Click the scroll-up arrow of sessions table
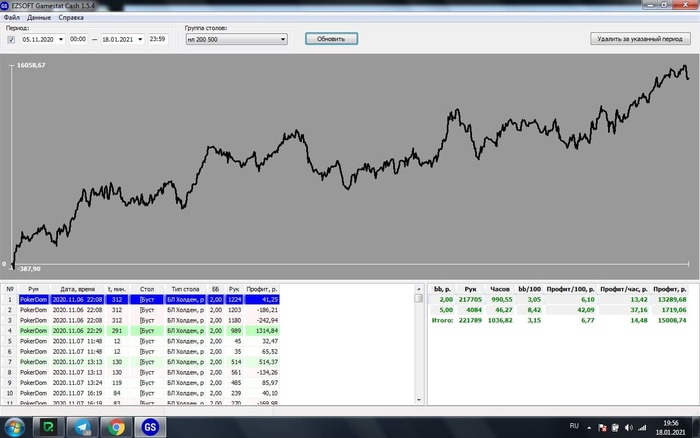This screenshot has height=438, width=700. point(419,289)
